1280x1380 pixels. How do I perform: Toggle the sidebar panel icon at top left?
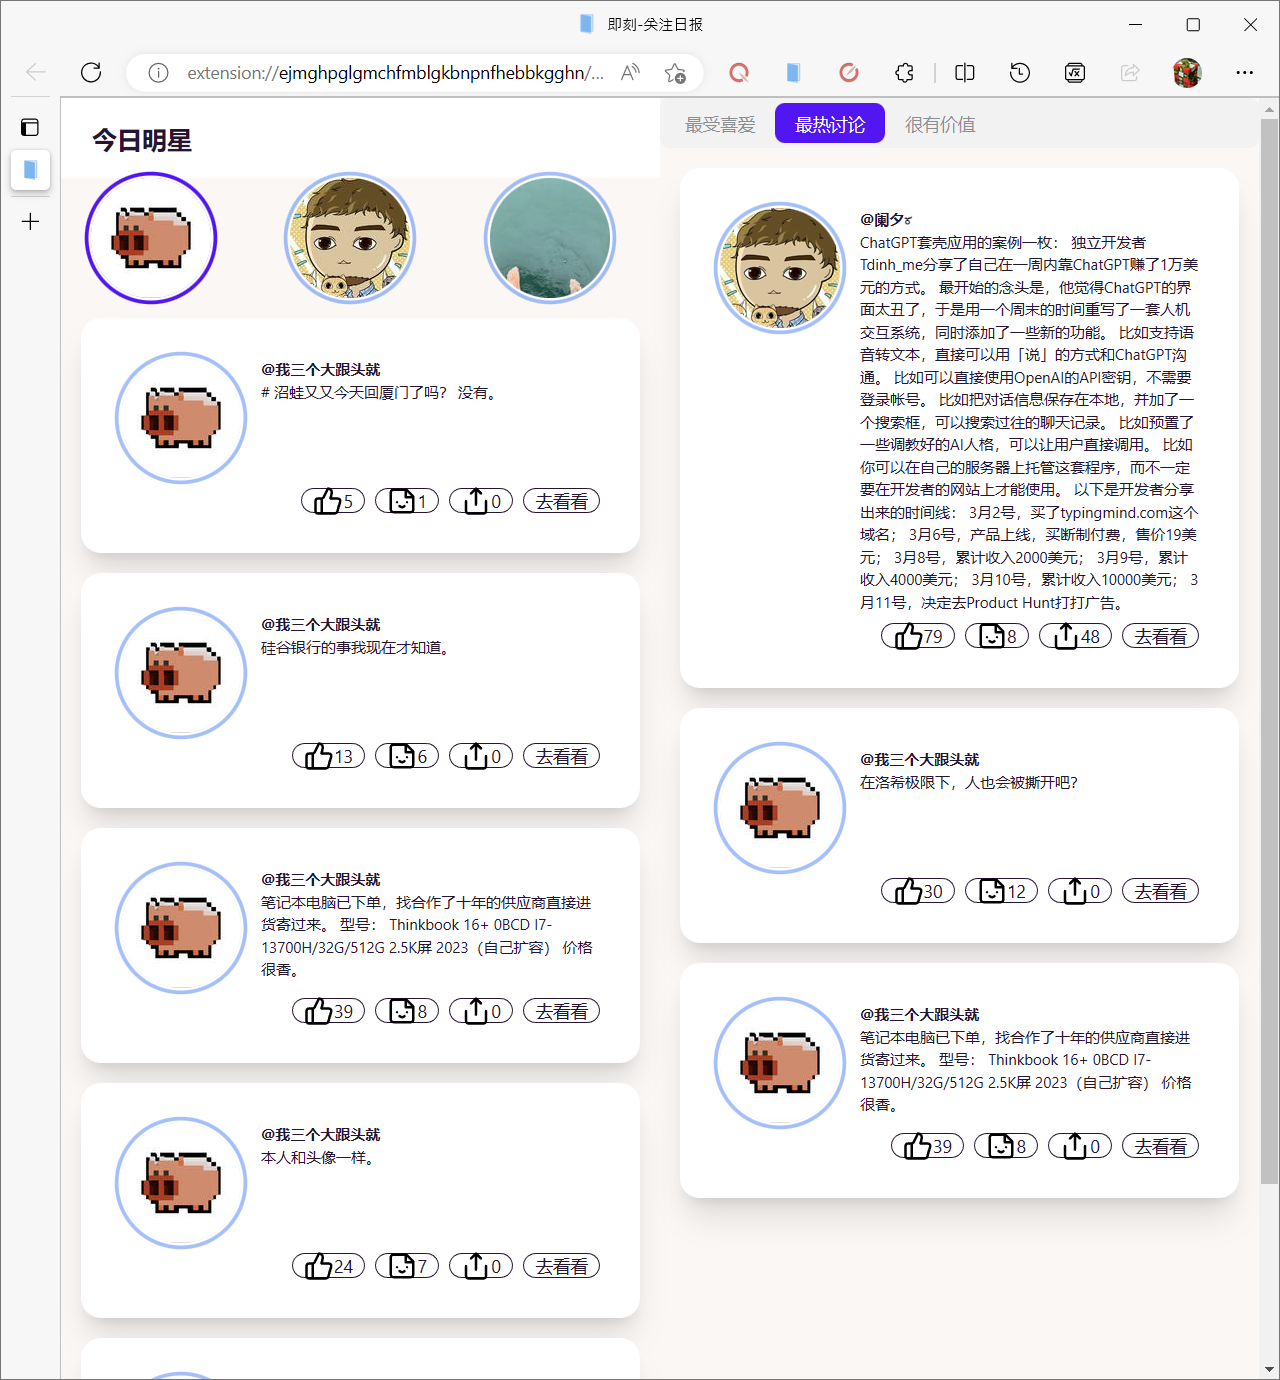[x=30, y=127]
